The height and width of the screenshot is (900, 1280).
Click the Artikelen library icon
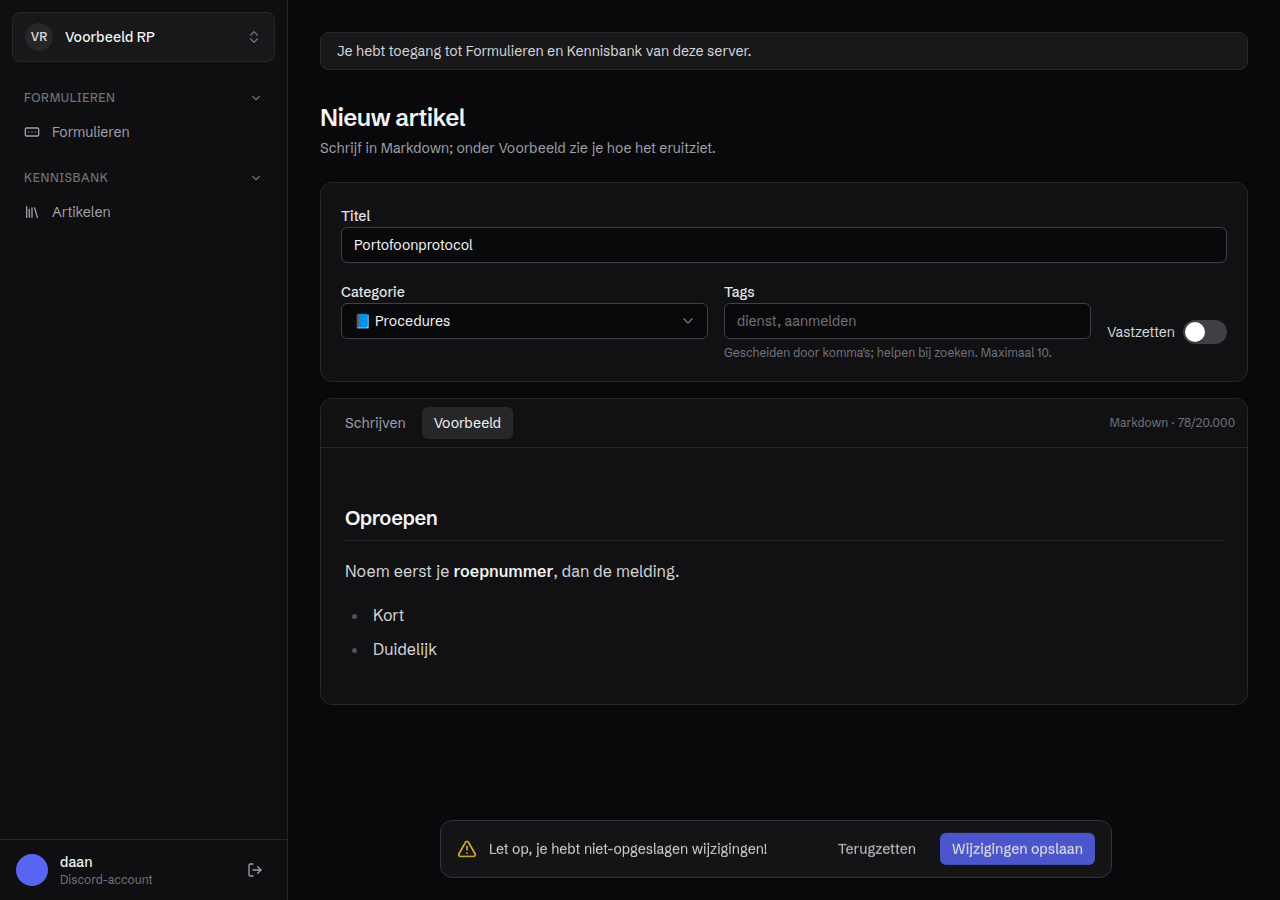[32, 212]
